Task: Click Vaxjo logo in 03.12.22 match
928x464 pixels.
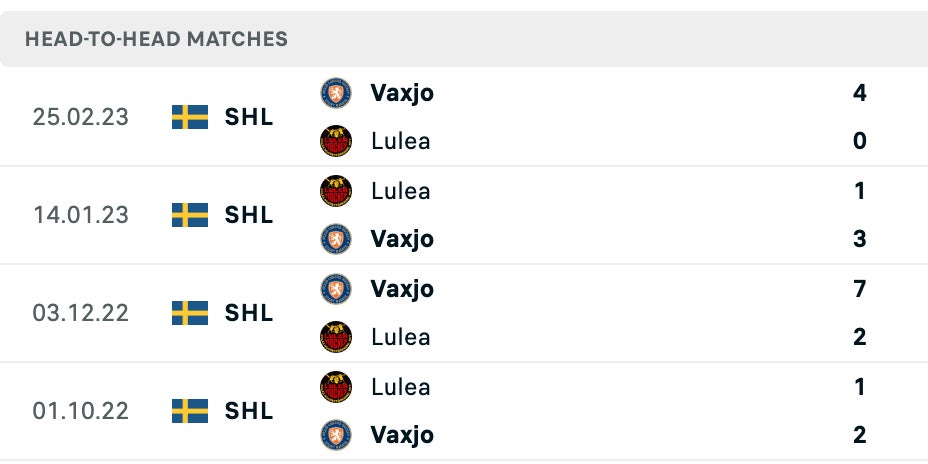Action: pyautogui.click(x=336, y=289)
